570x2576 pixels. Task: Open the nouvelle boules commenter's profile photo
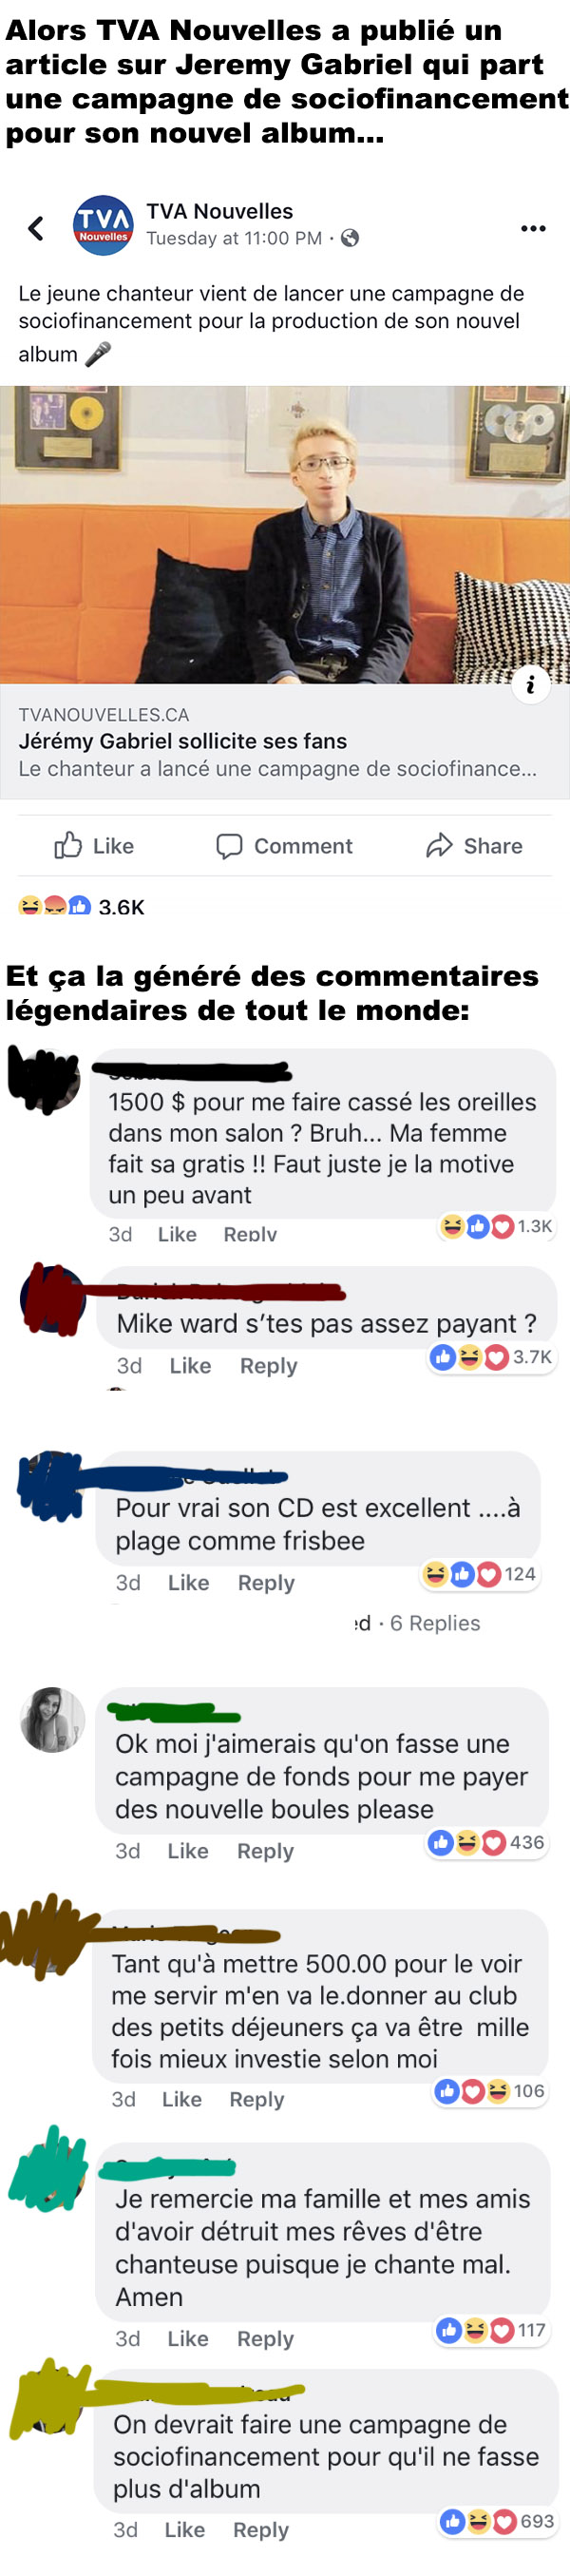(53, 1719)
